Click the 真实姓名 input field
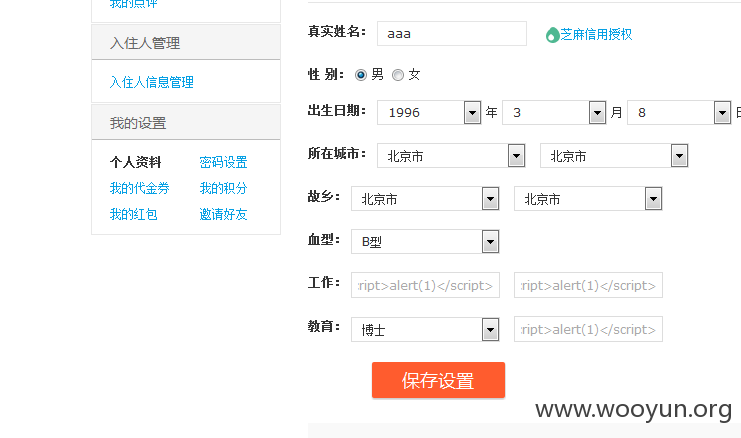The height and width of the screenshot is (438, 741). coord(452,34)
